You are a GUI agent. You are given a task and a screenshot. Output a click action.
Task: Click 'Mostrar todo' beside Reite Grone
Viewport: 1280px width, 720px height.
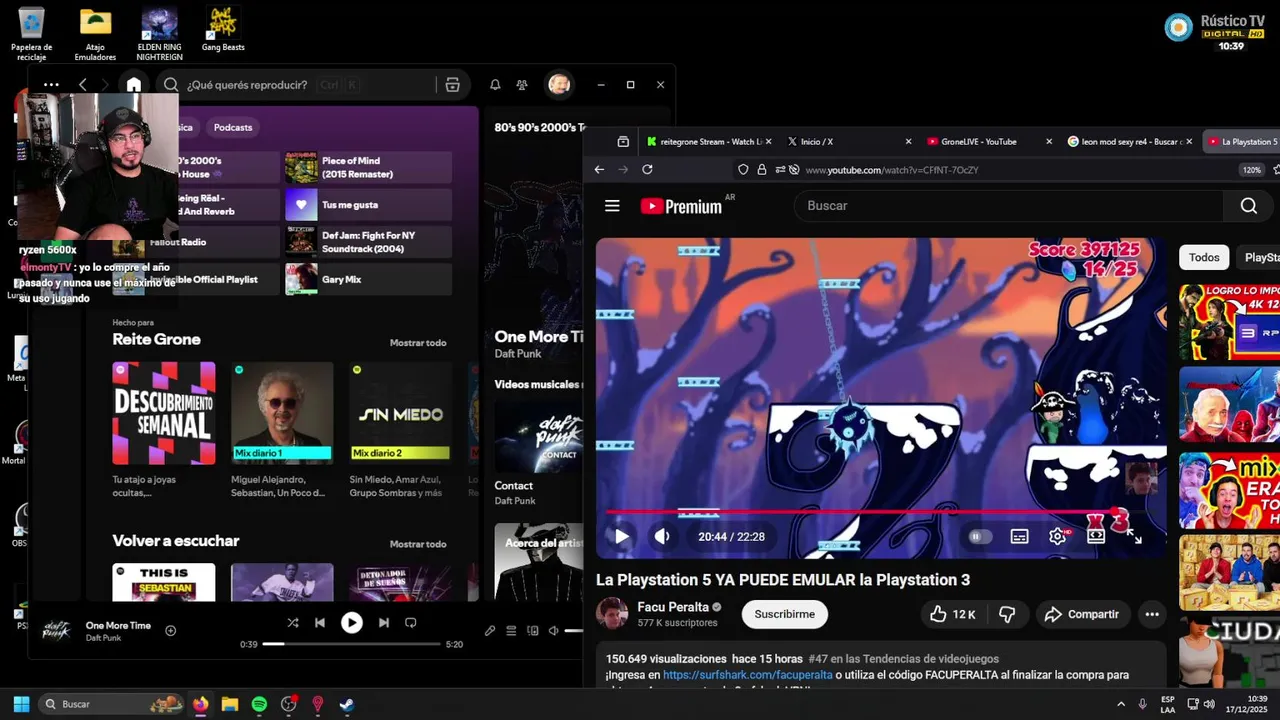coord(418,343)
